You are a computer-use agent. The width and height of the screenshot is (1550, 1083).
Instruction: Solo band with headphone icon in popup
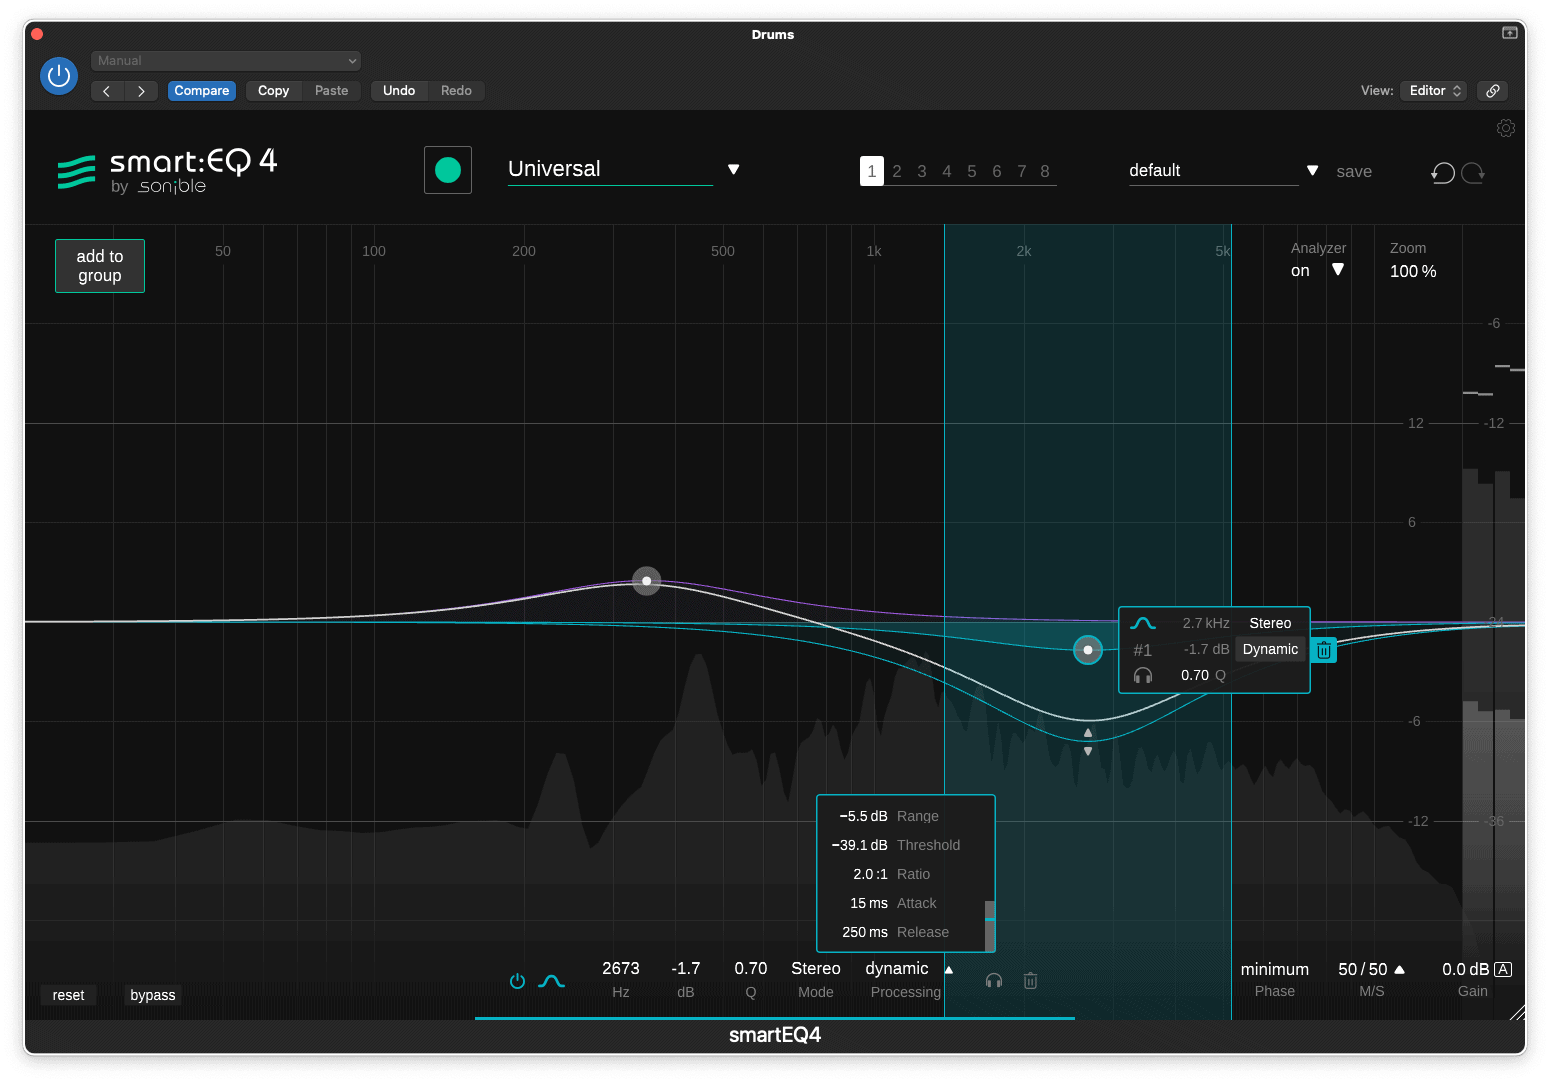1143,676
